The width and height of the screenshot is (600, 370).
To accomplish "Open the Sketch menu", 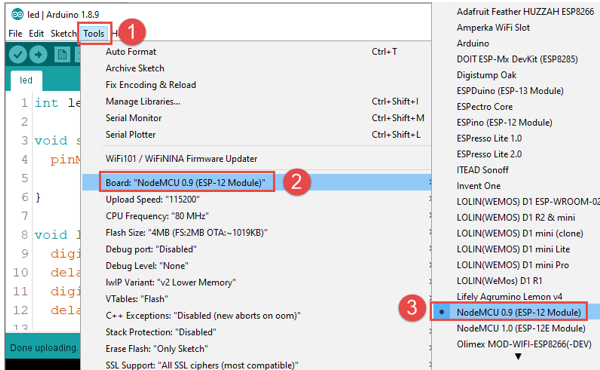I will [x=64, y=34].
